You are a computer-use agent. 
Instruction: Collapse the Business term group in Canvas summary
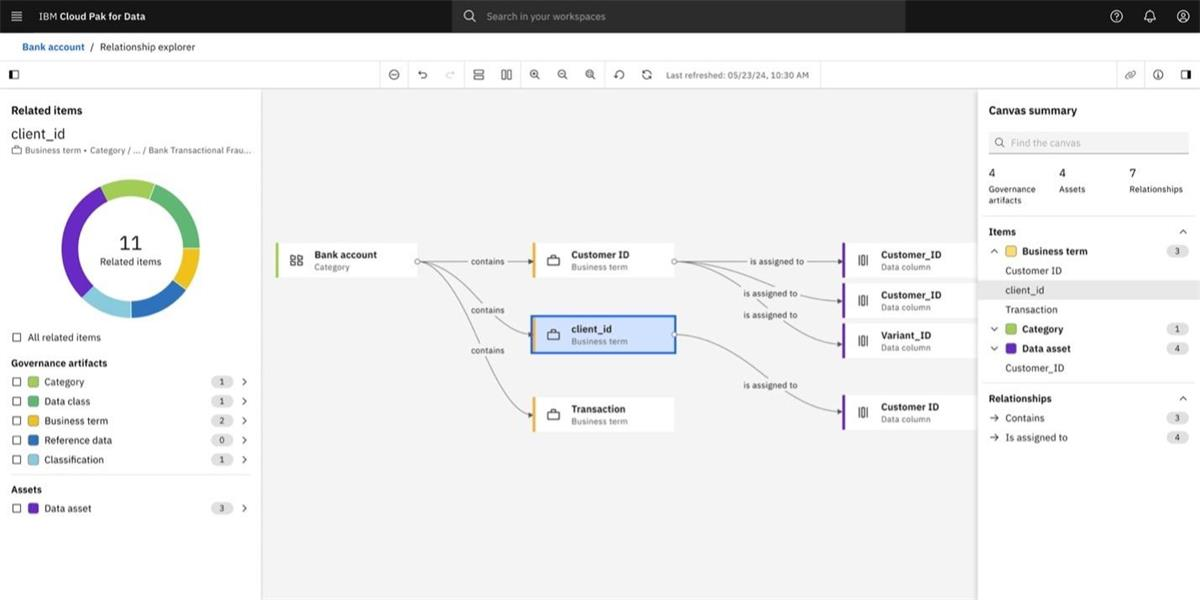point(994,252)
